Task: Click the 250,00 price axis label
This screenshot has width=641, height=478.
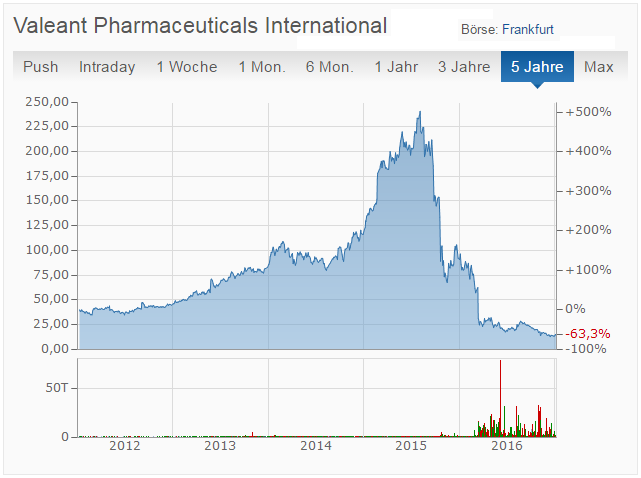Action: click(x=47, y=102)
